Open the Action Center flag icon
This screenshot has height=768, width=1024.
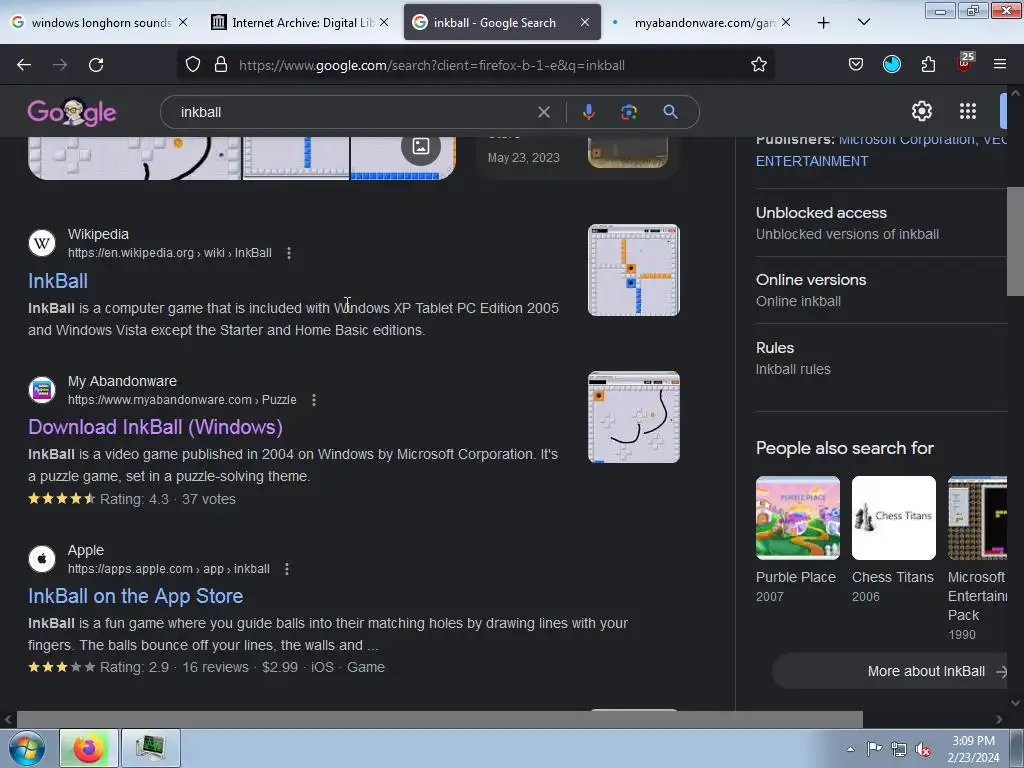[x=874, y=749]
